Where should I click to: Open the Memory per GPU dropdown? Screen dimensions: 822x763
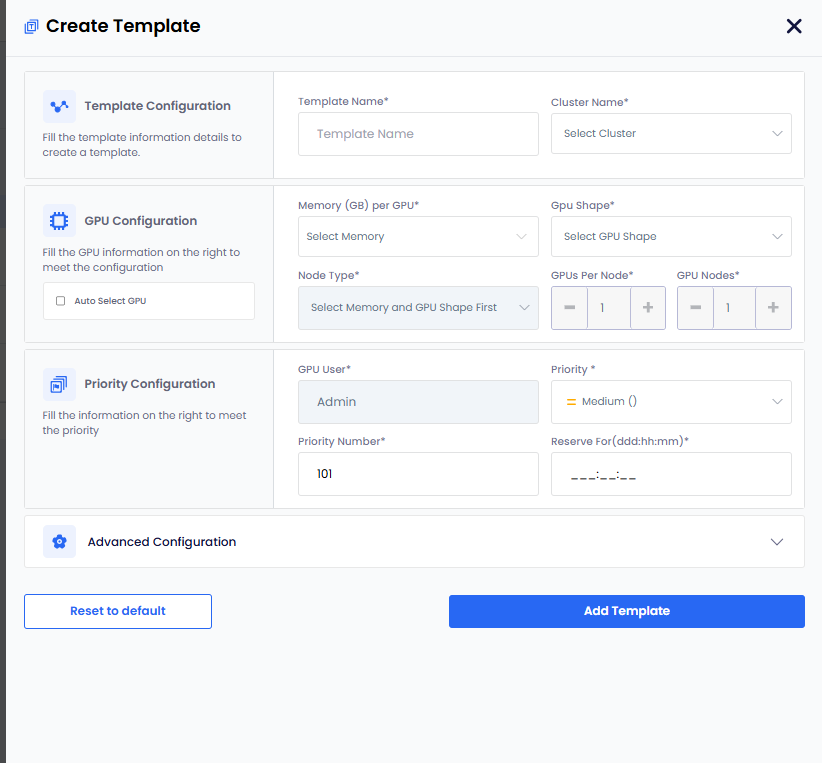(418, 237)
